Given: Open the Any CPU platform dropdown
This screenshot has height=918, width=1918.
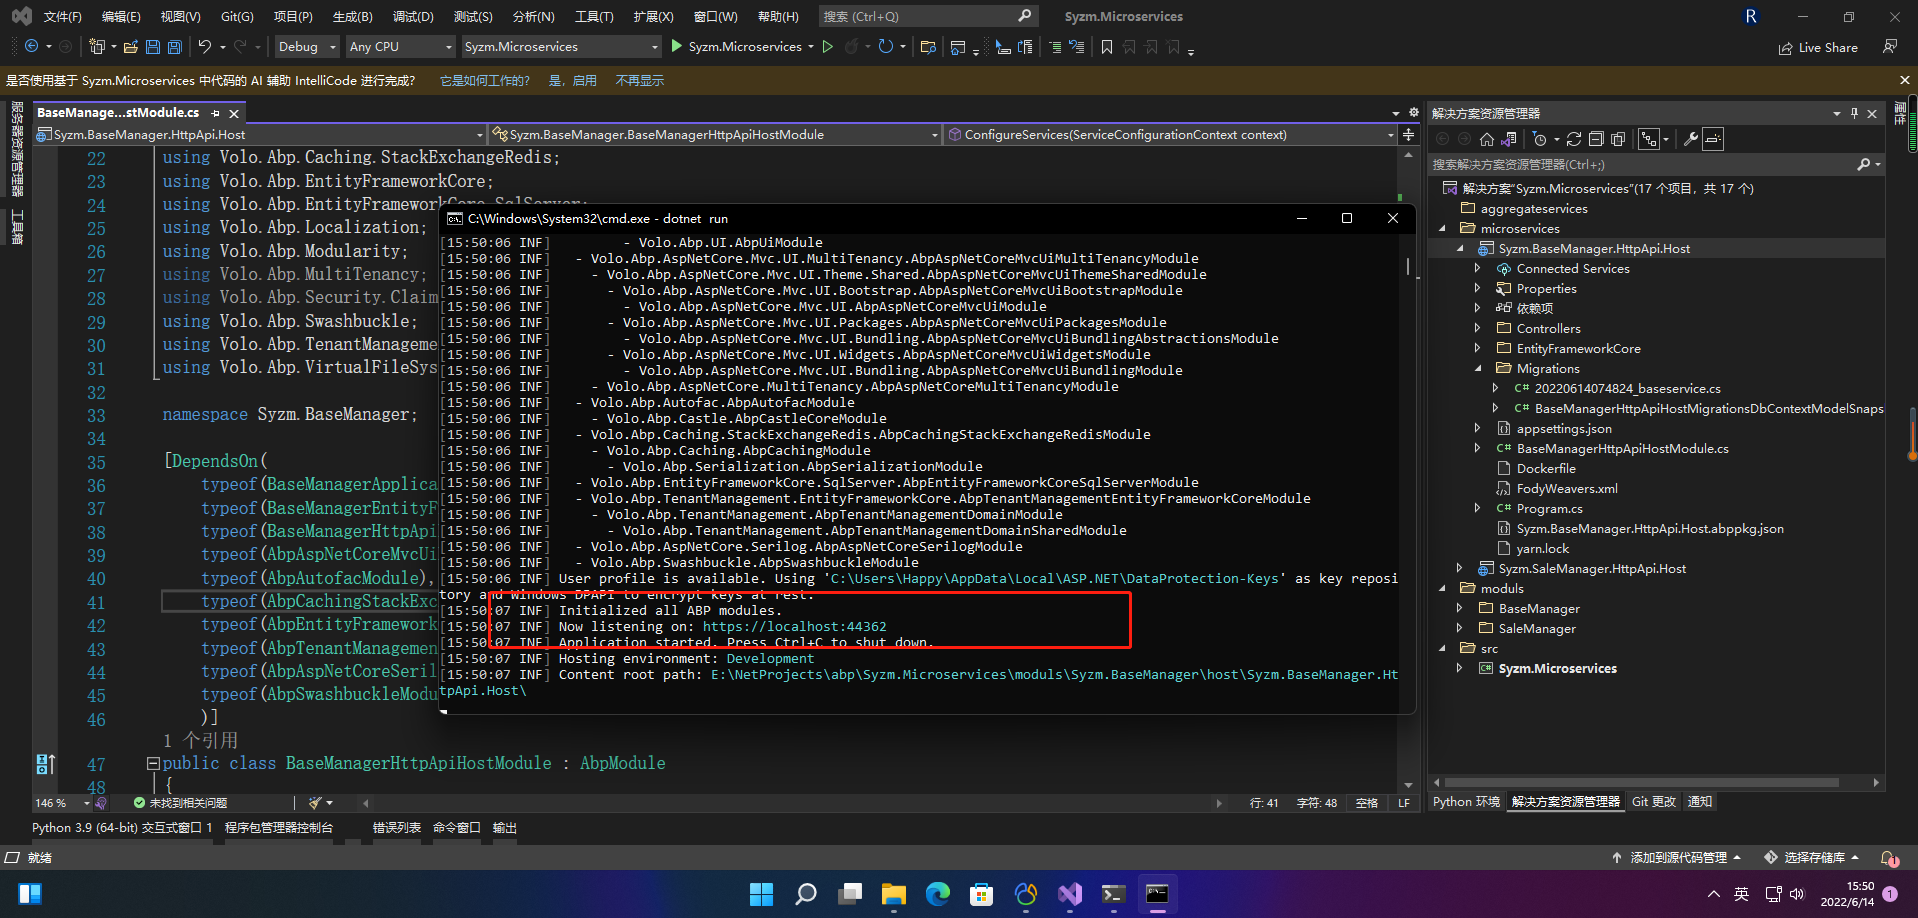Looking at the screenshot, I should [400, 47].
